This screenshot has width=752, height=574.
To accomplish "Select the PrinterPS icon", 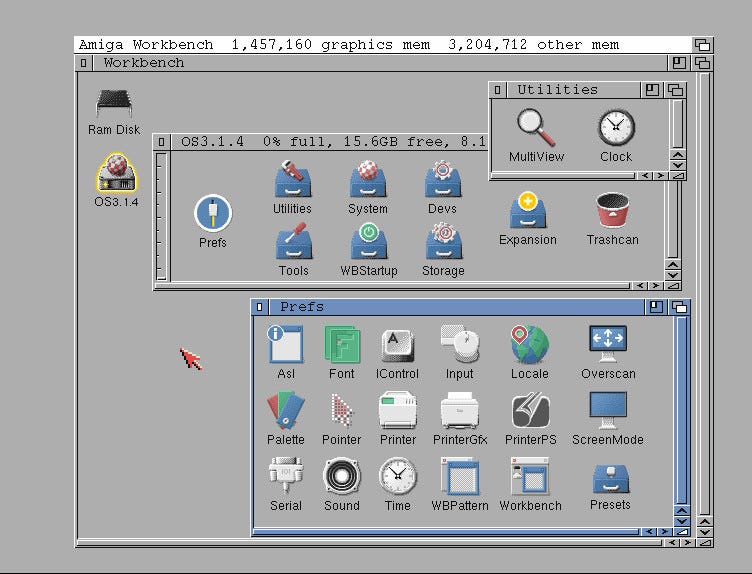I will 530,410.
